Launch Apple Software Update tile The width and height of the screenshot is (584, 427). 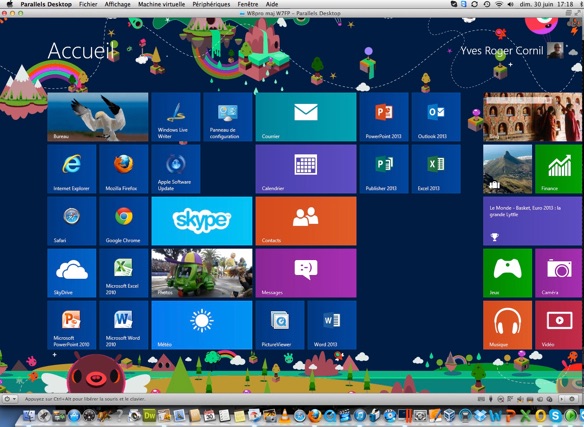click(x=176, y=169)
